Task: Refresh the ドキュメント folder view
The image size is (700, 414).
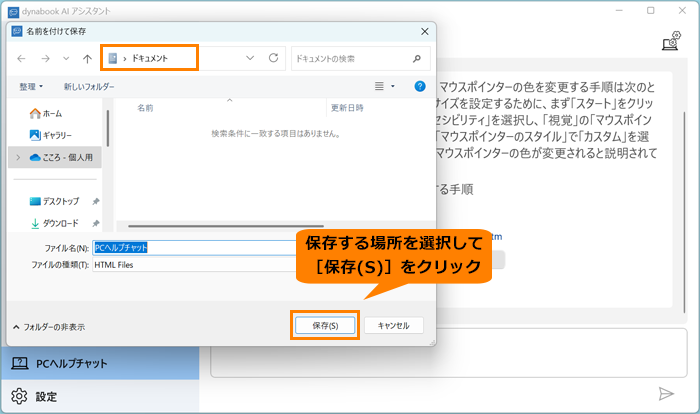Action: click(273, 58)
